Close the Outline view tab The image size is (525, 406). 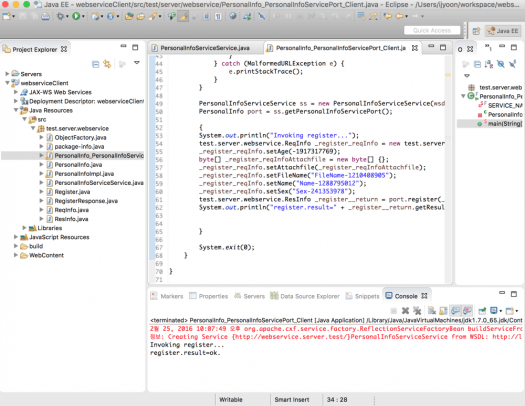click(470, 49)
